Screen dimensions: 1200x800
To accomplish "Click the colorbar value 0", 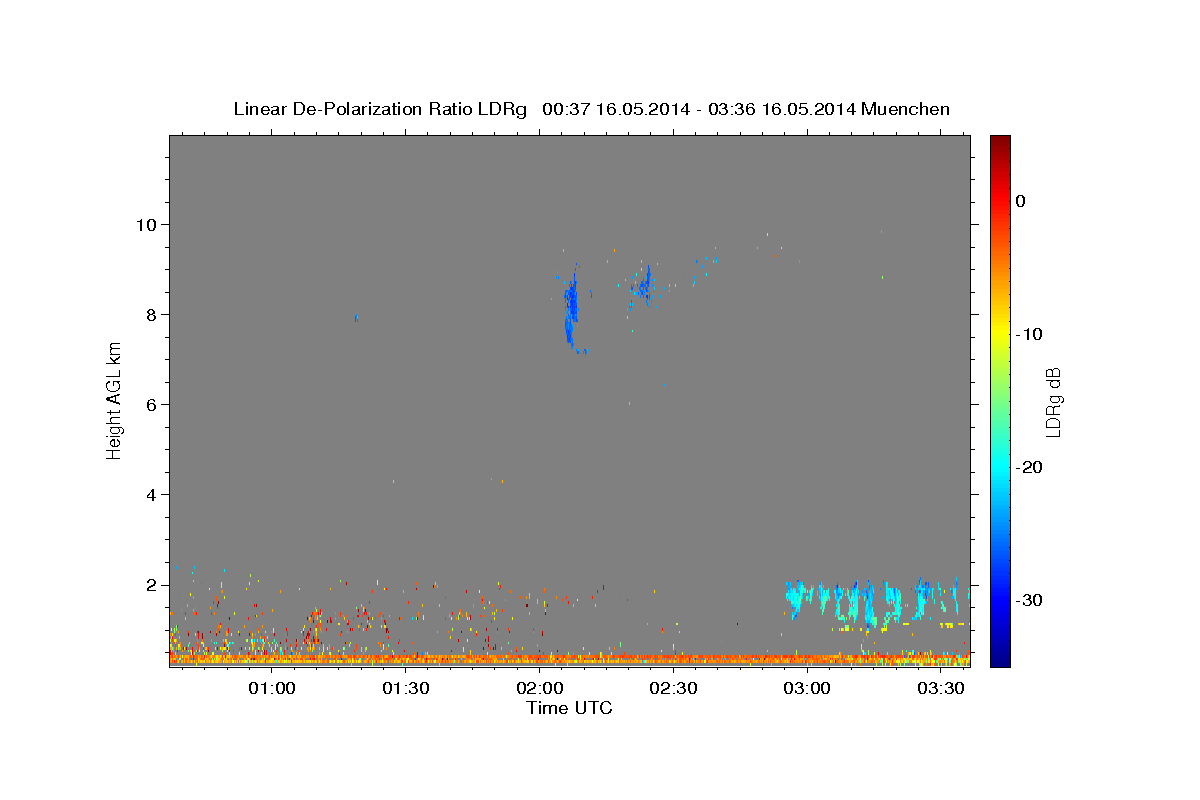I will [x=1021, y=201].
